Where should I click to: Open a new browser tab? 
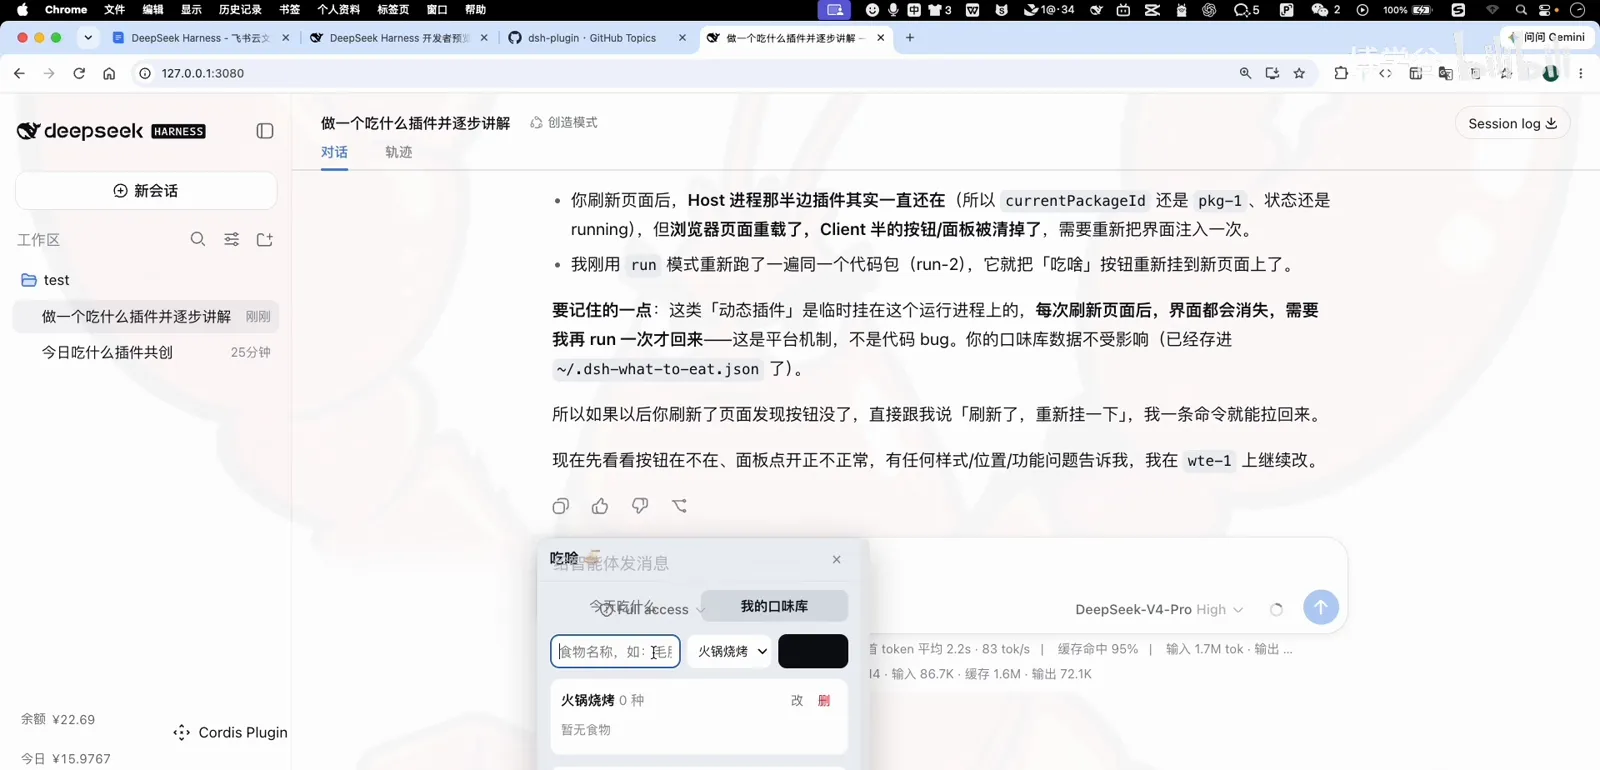tap(910, 38)
